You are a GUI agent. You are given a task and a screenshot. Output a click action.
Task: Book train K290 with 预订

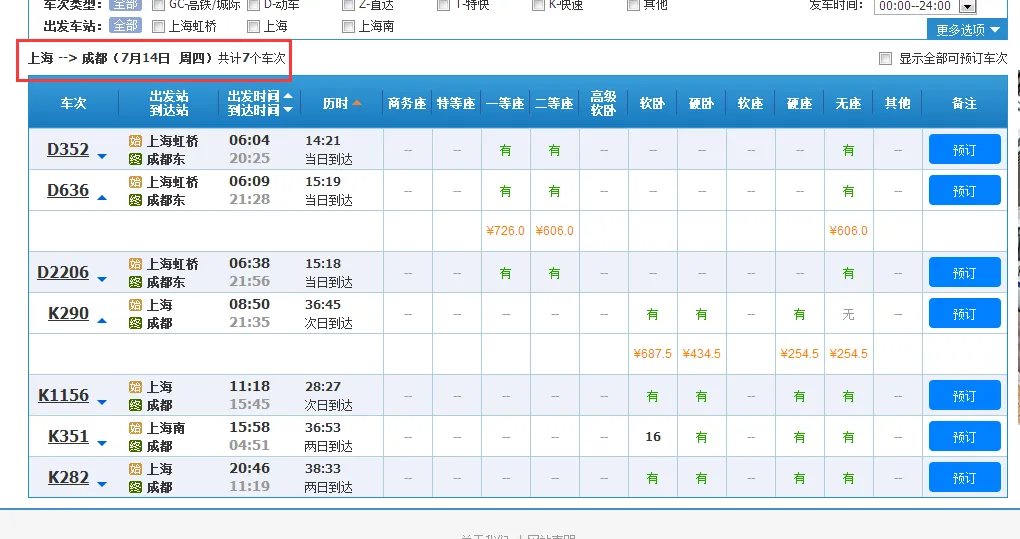964,313
